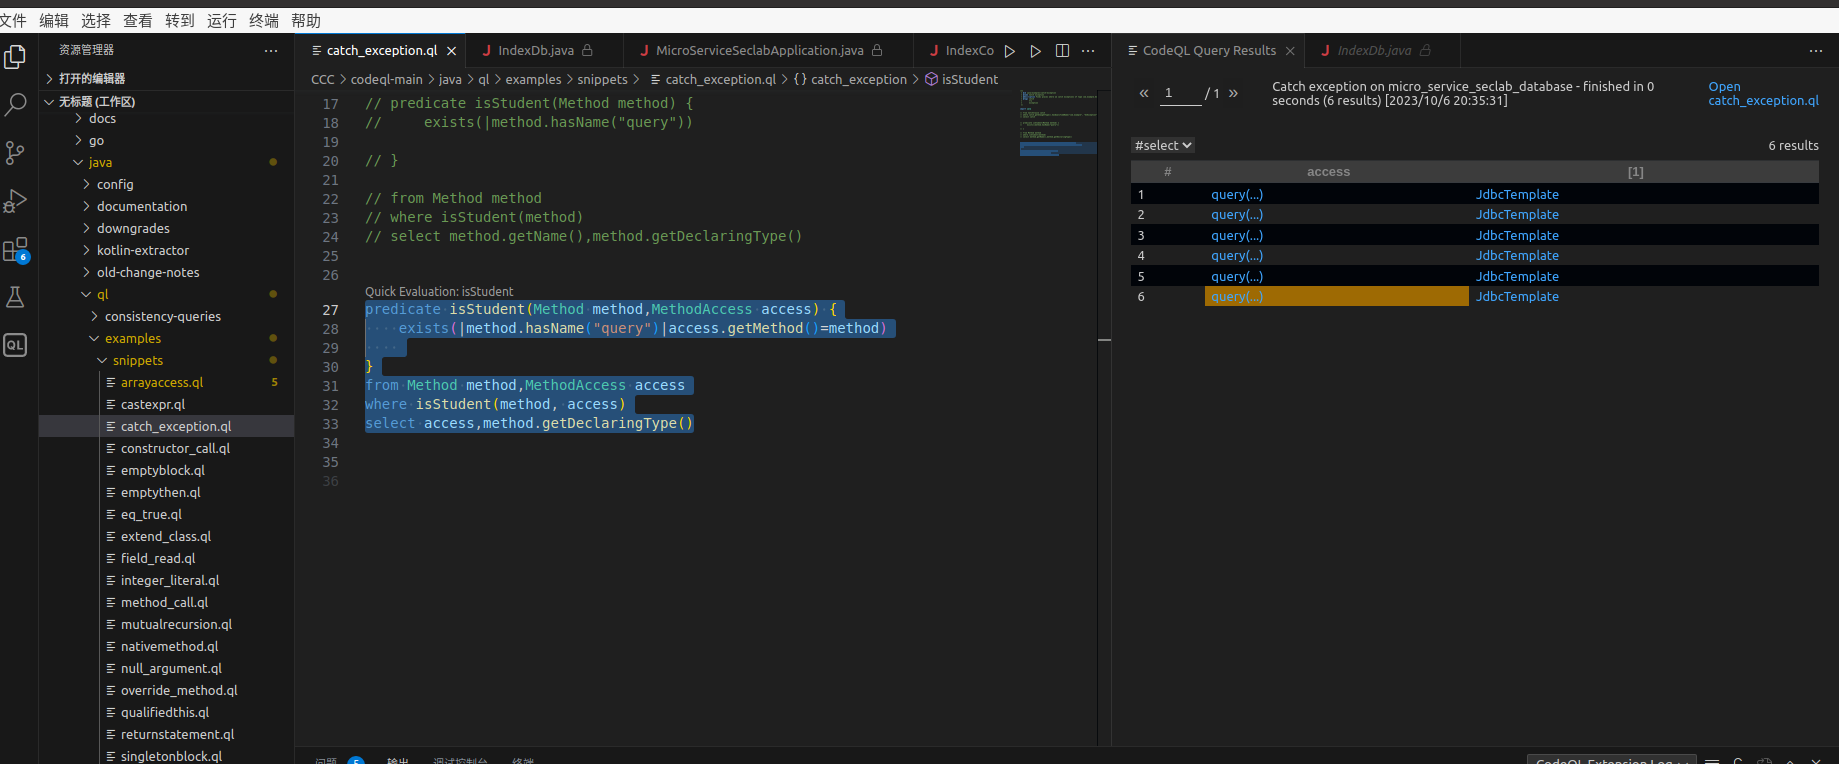This screenshot has height=764, width=1839.
Task: Open the 终端 menu
Action: 264,21
